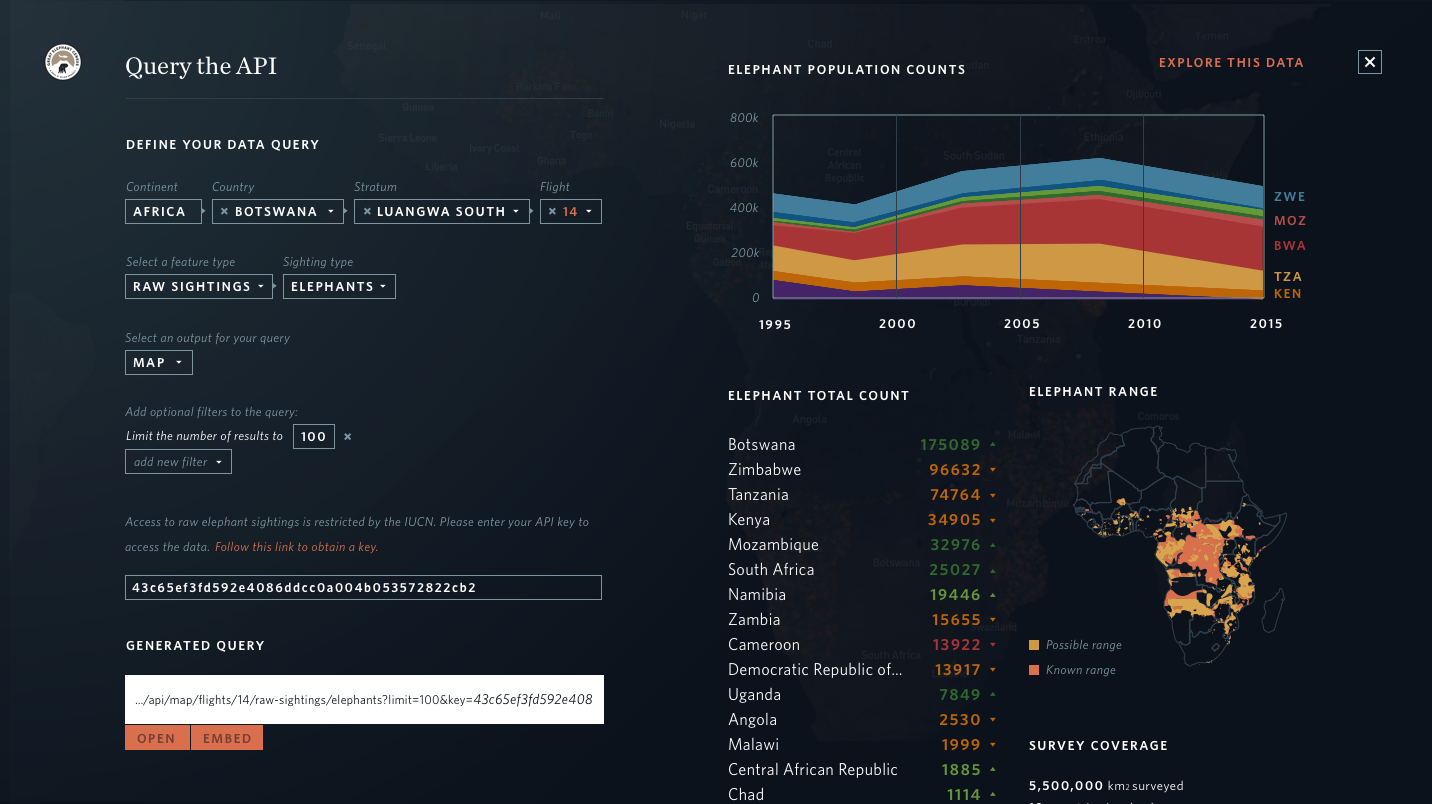Close the Query the API panel
Screen dimensions: 1432x804
click(1369, 62)
